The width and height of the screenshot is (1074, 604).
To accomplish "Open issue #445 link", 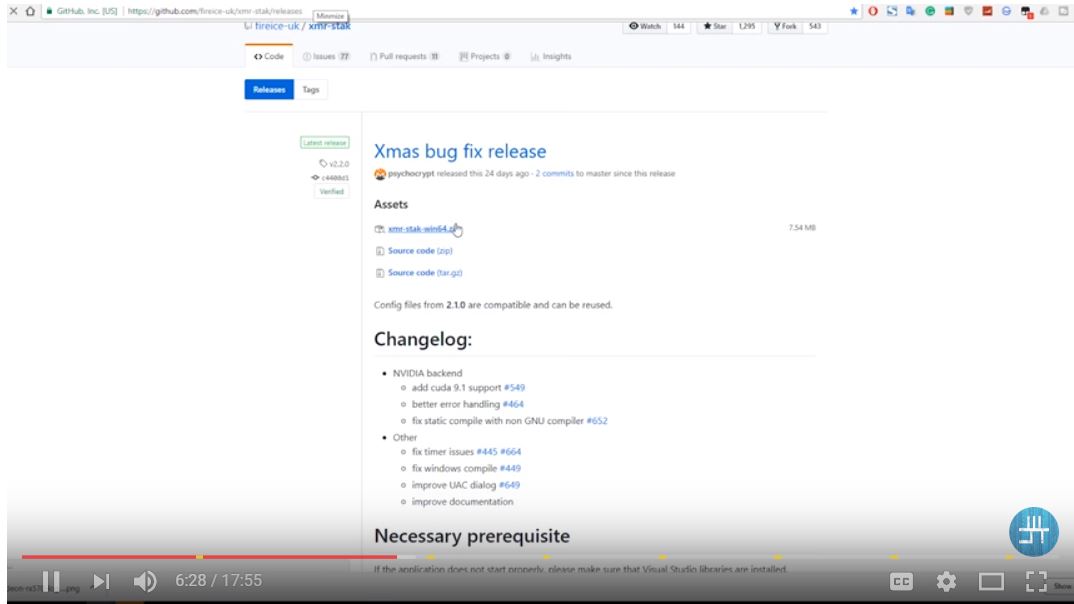I will click(487, 451).
